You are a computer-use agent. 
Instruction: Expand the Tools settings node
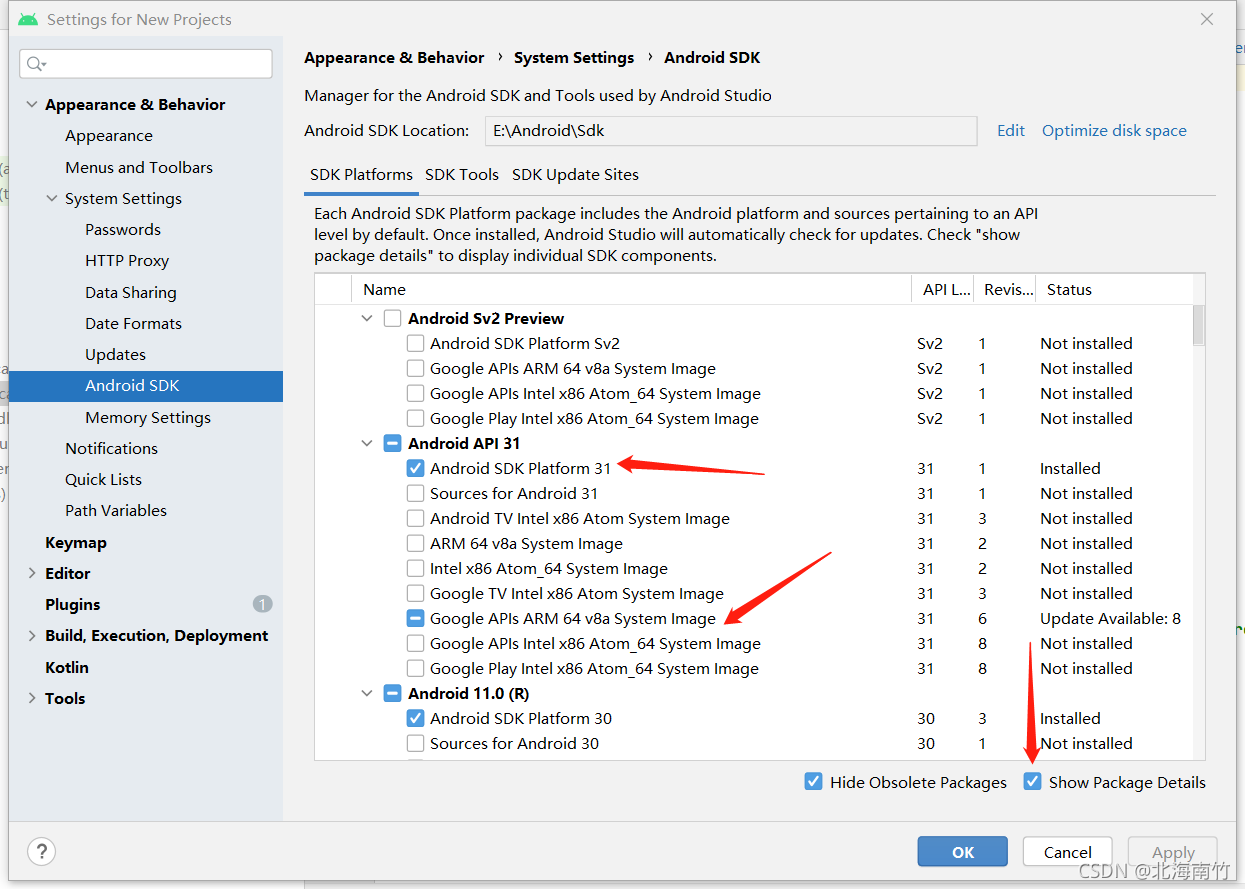(x=32, y=698)
